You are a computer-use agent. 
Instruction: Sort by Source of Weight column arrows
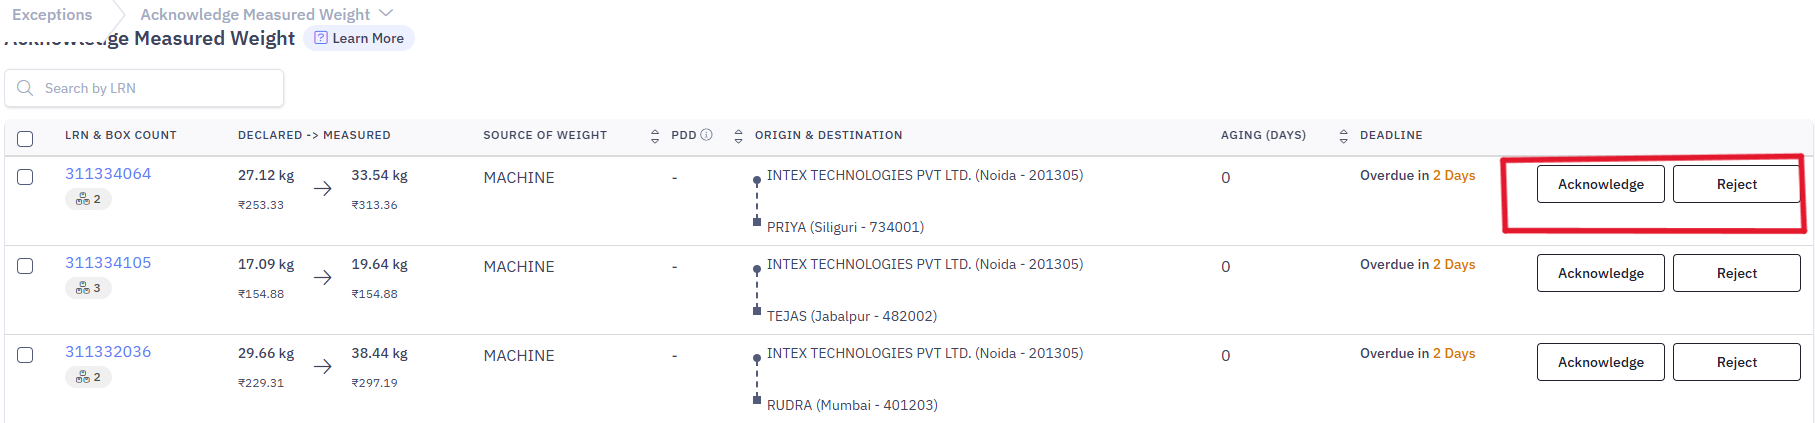[x=655, y=136]
